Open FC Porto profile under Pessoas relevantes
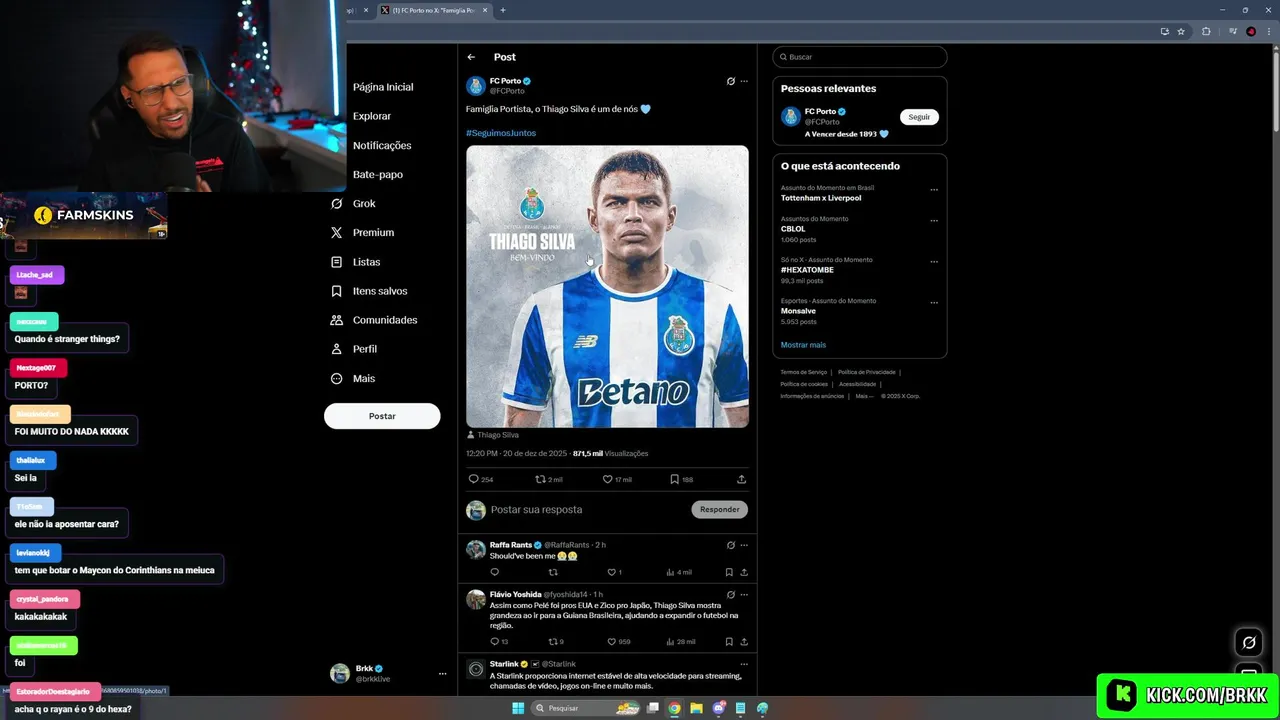Screen dimensions: 1280x720 pos(820,112)
